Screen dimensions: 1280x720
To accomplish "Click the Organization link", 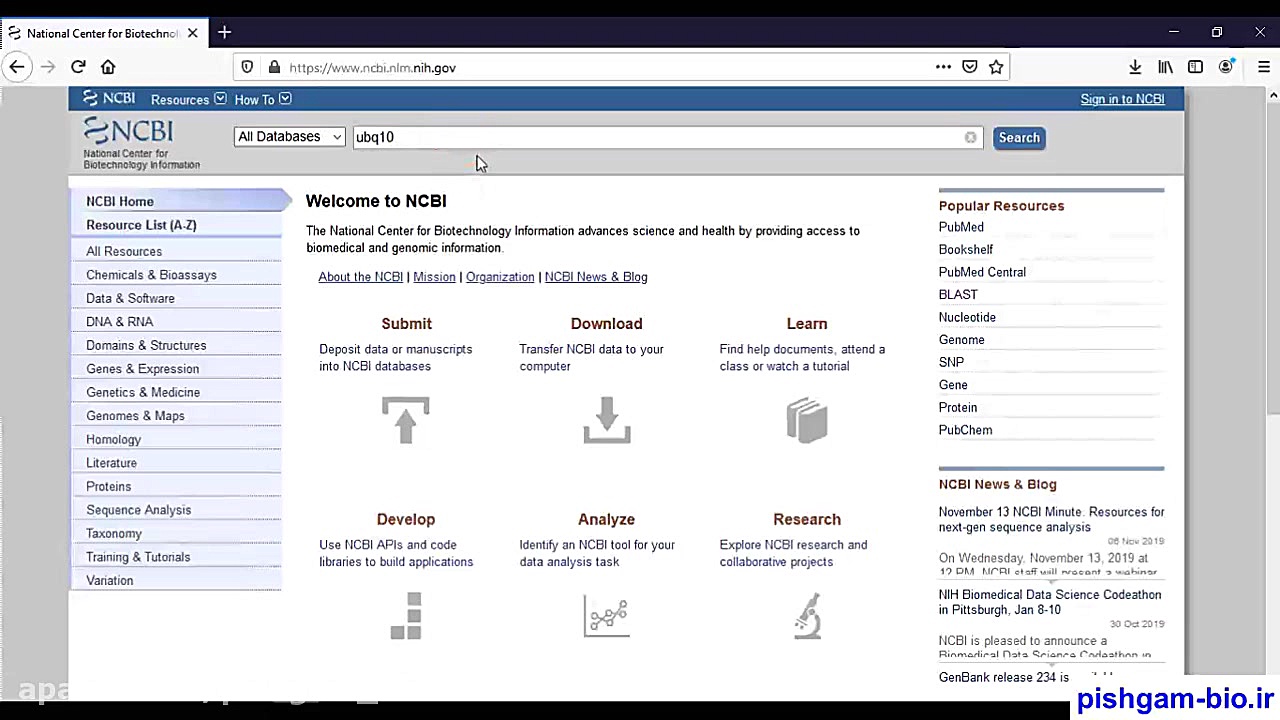I will pyautogui.click(x=500, y=277).
